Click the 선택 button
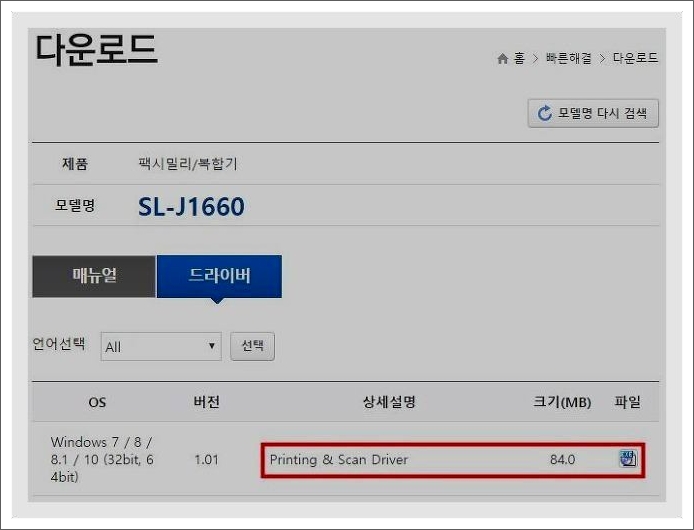The height and width of the screenshot is (530, 694). 252,346
